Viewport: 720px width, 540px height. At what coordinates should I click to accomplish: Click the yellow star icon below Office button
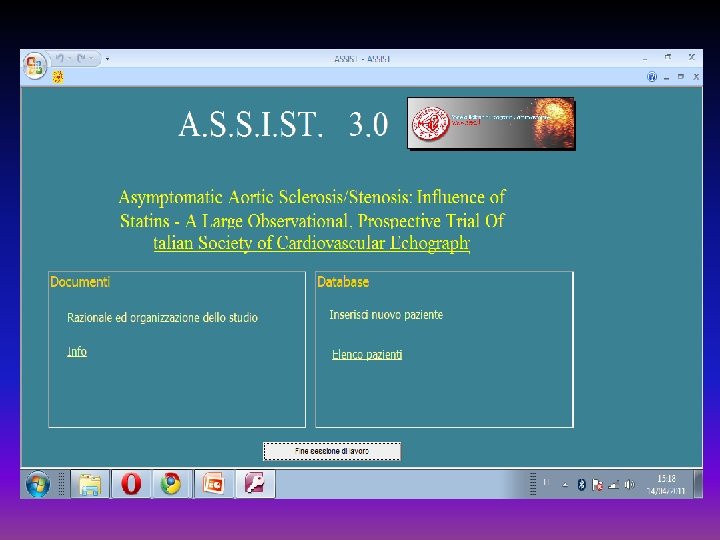tap(58, 77)
